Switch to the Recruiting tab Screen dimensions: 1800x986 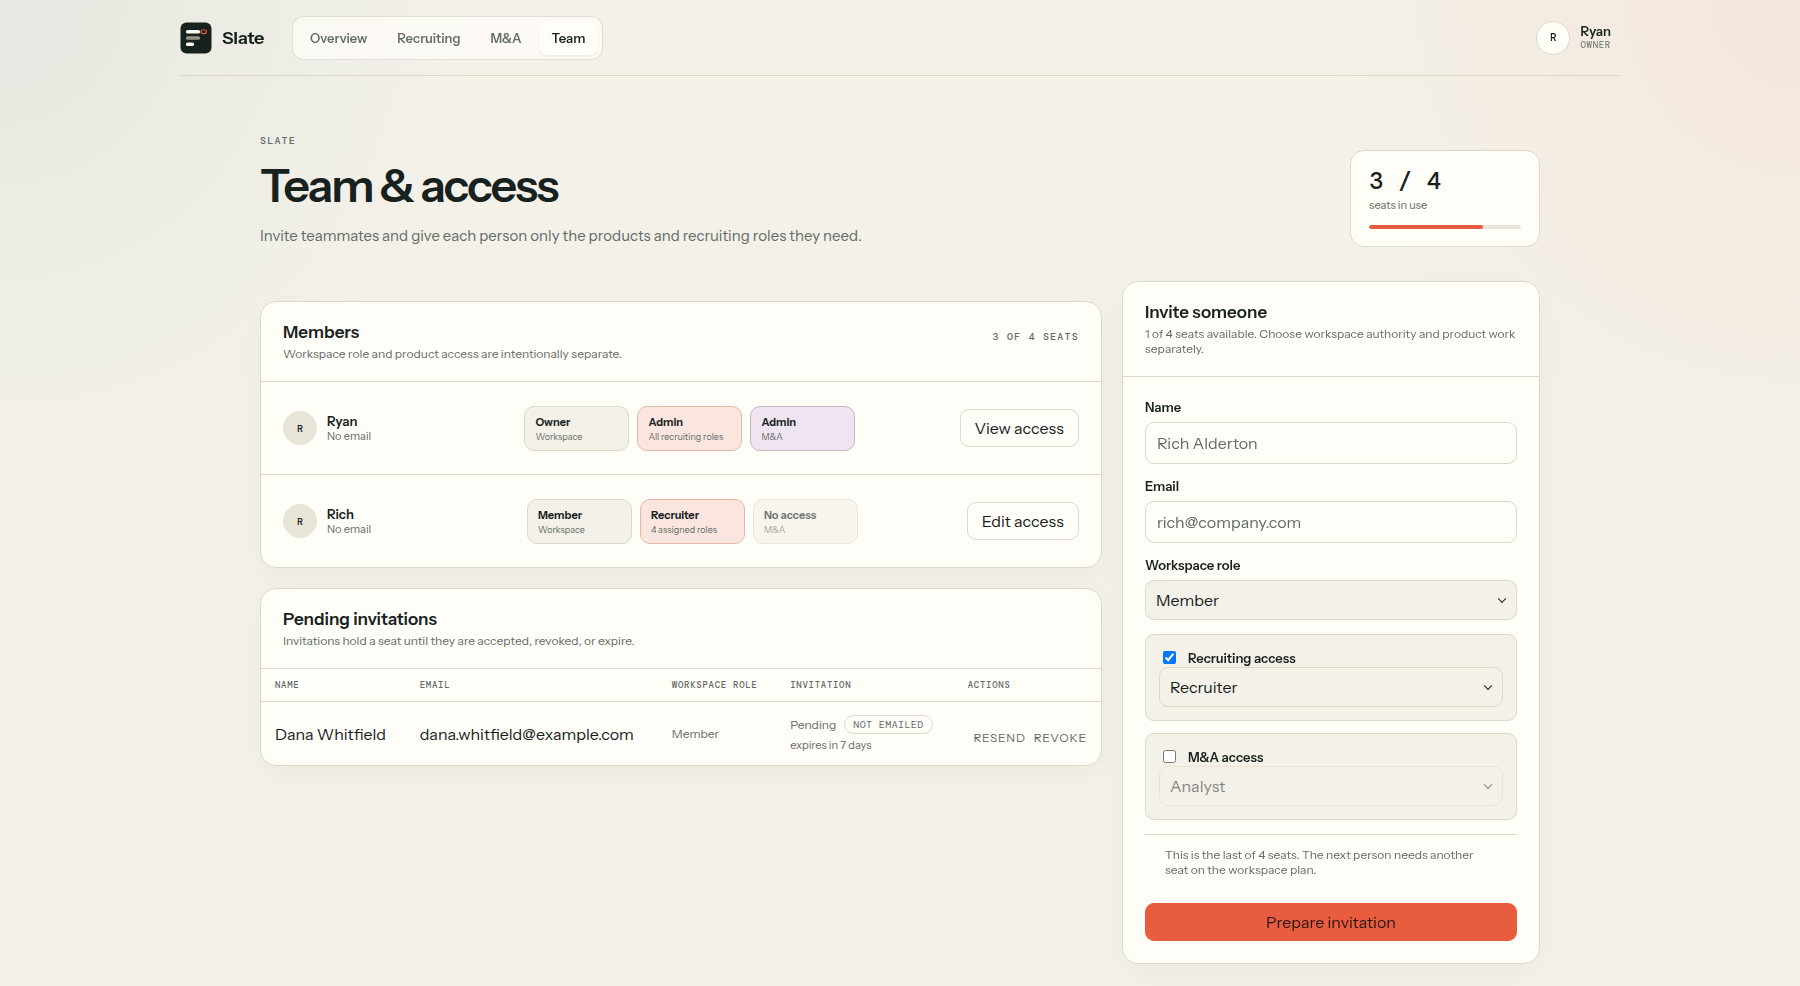[x=428, y=38]
